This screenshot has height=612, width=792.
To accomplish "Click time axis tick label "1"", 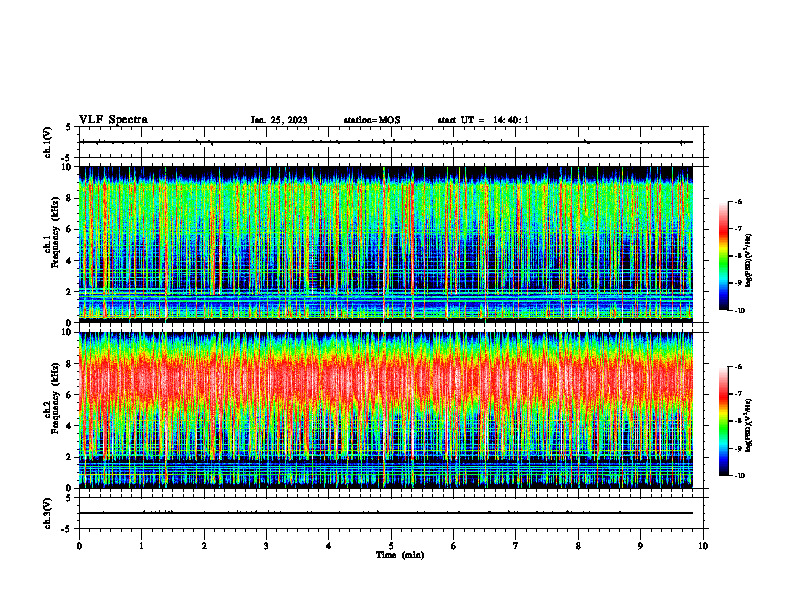I will click(141, 546).
